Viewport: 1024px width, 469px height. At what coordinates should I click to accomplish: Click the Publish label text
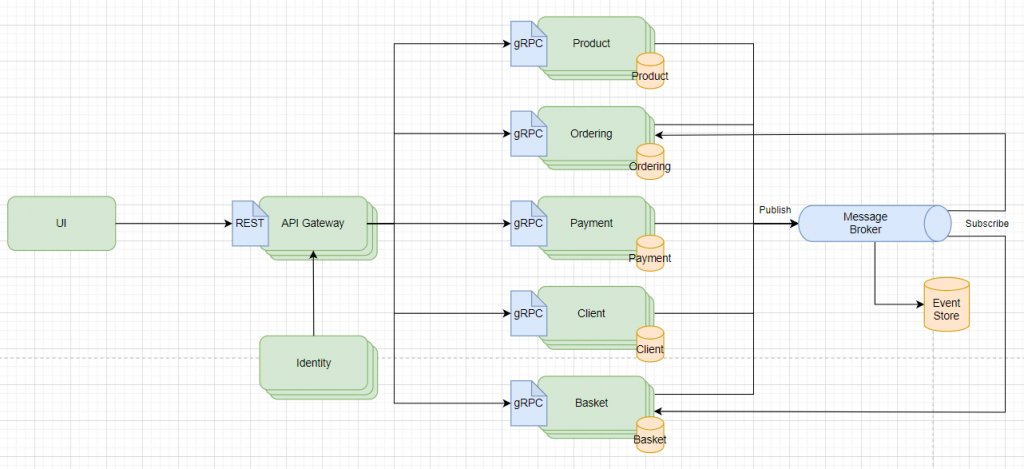pos(775,210)
